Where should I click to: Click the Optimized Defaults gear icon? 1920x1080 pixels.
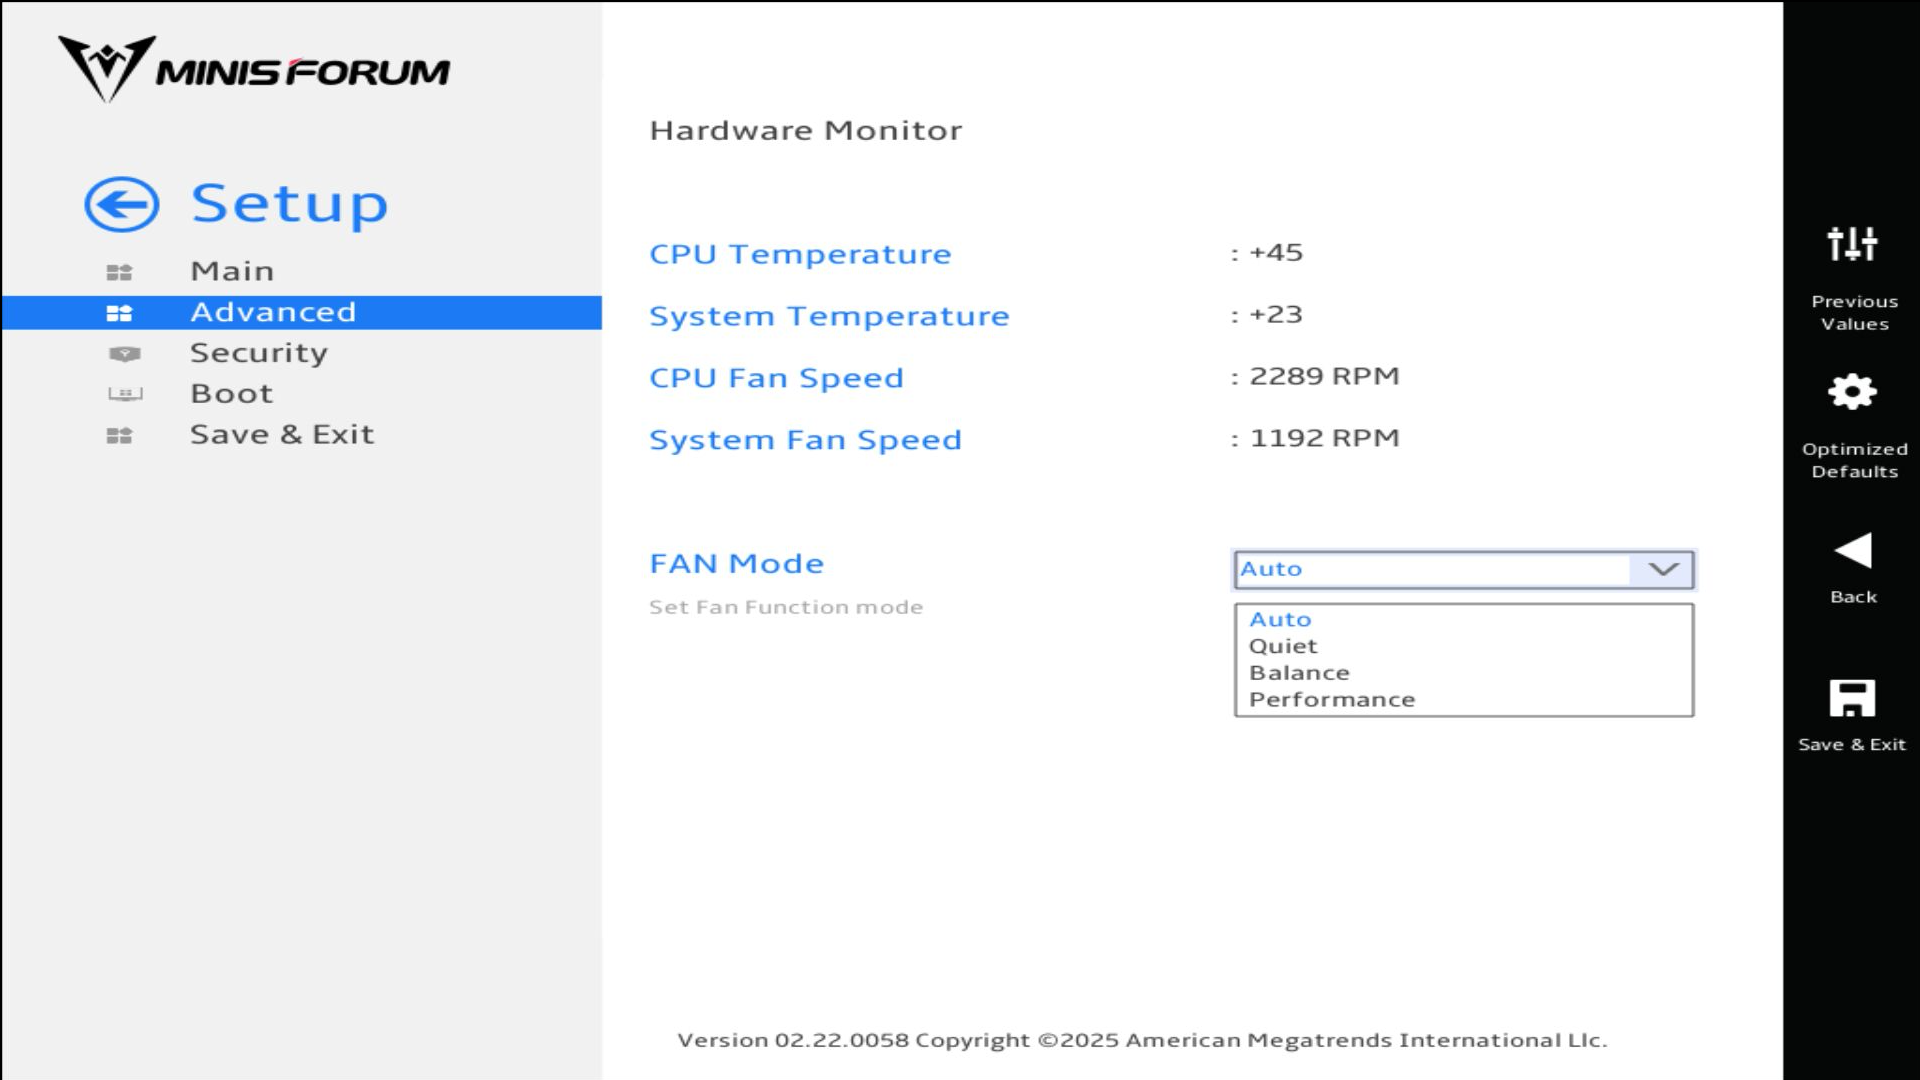tap(1852, 392)
